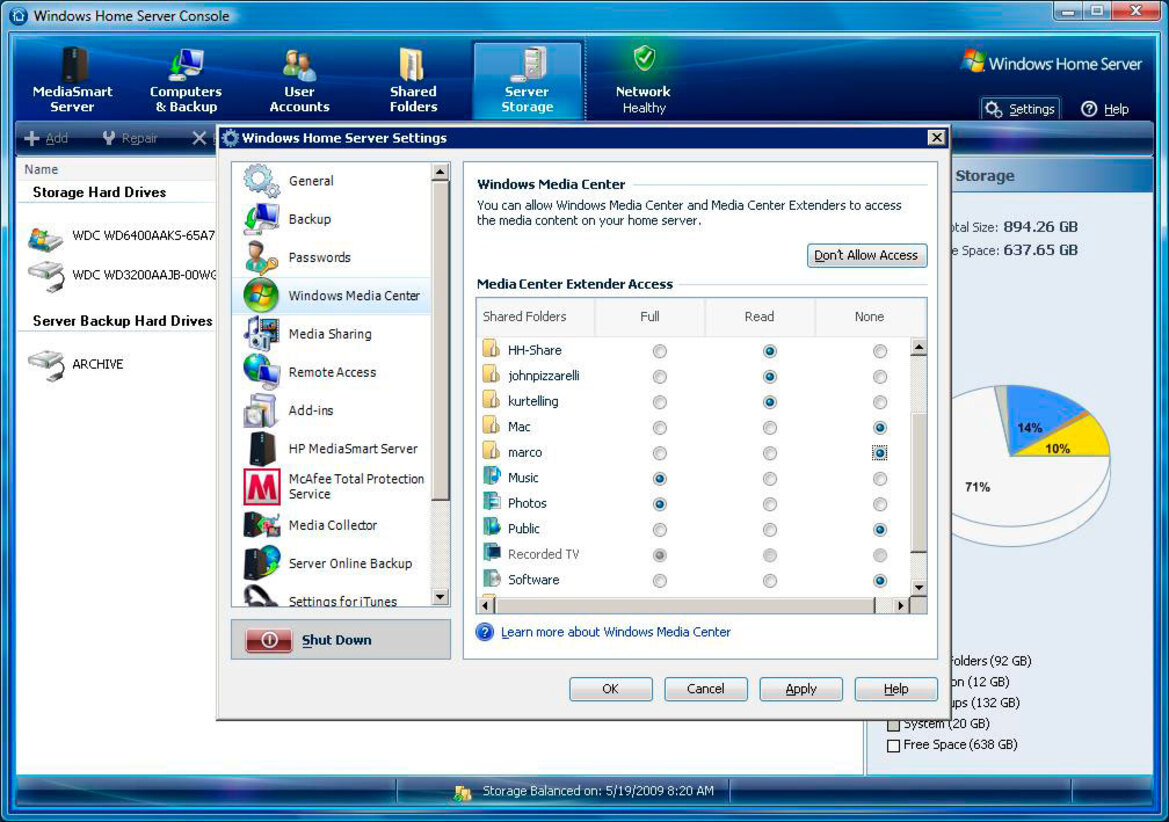Click the Server Online Backup icon
Screen dimensions: 1169x822
point(262,563)
